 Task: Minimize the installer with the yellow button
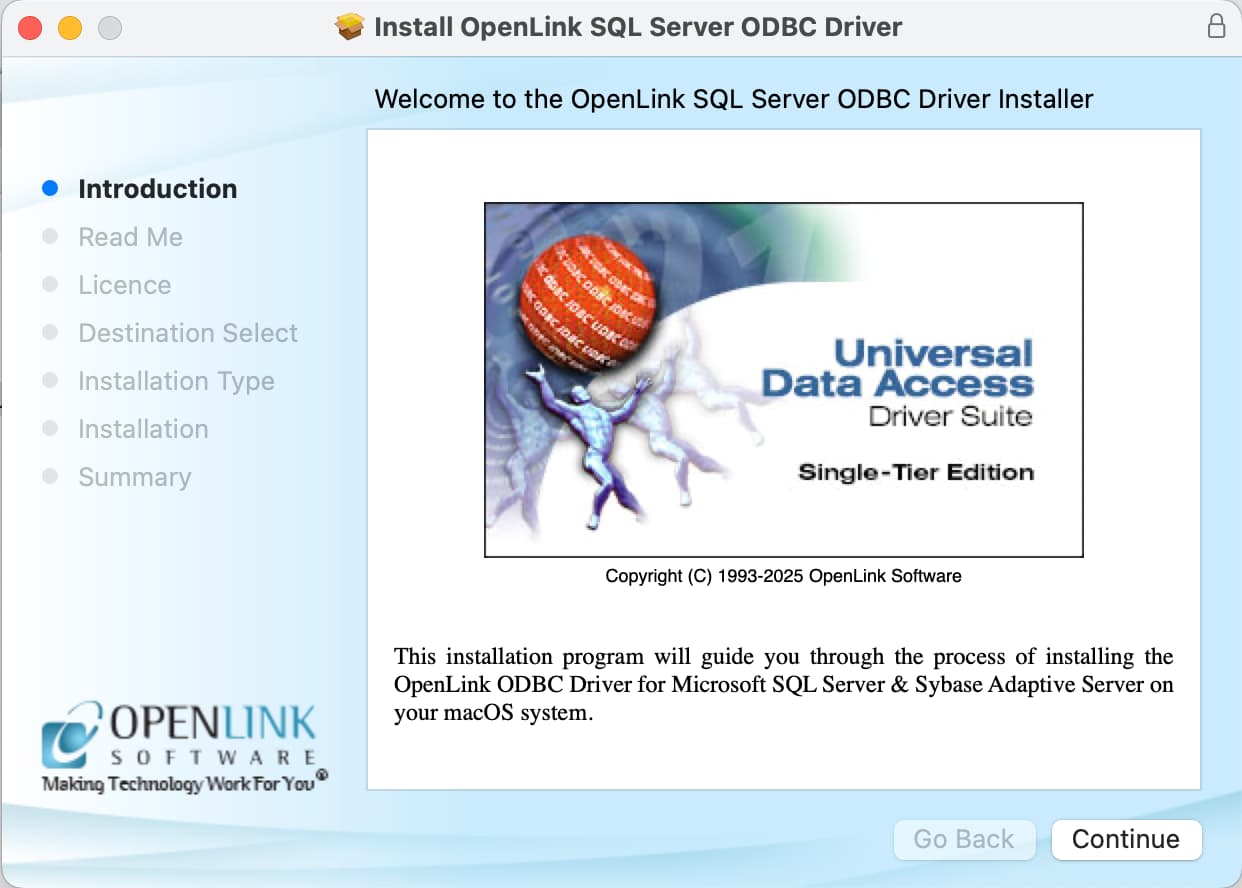click(x=70, y=28)
